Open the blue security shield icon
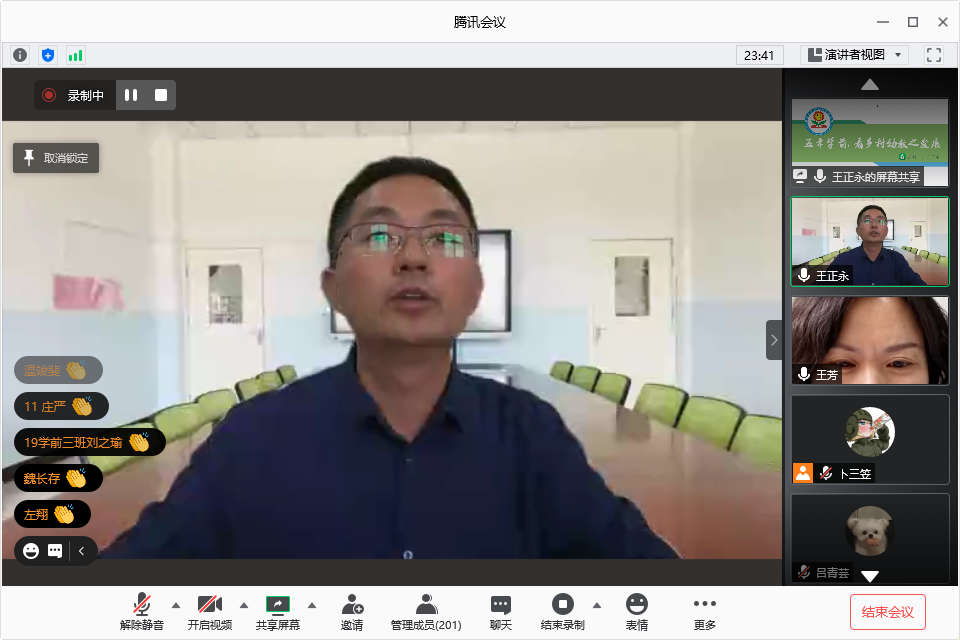The image size is (960, 640). (x=47, y=55)
